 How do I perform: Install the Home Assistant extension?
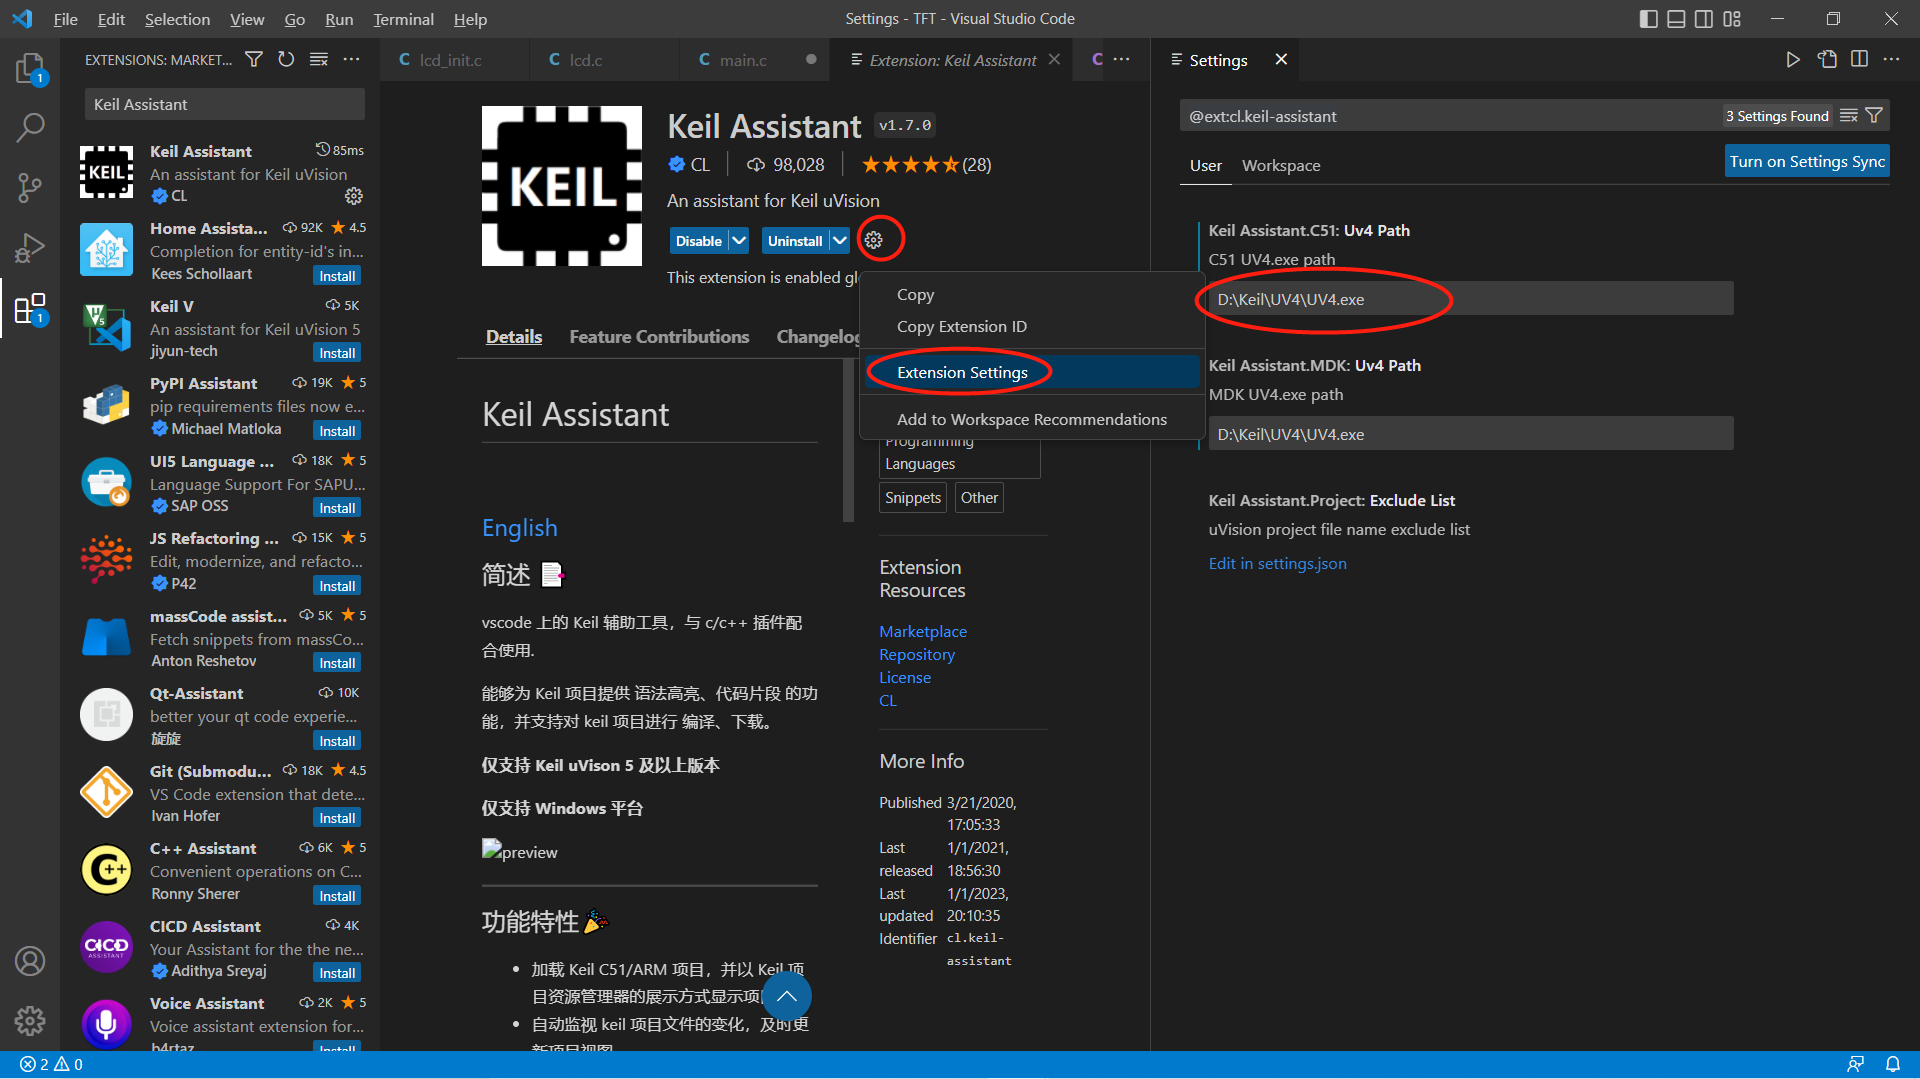point(337,276)
